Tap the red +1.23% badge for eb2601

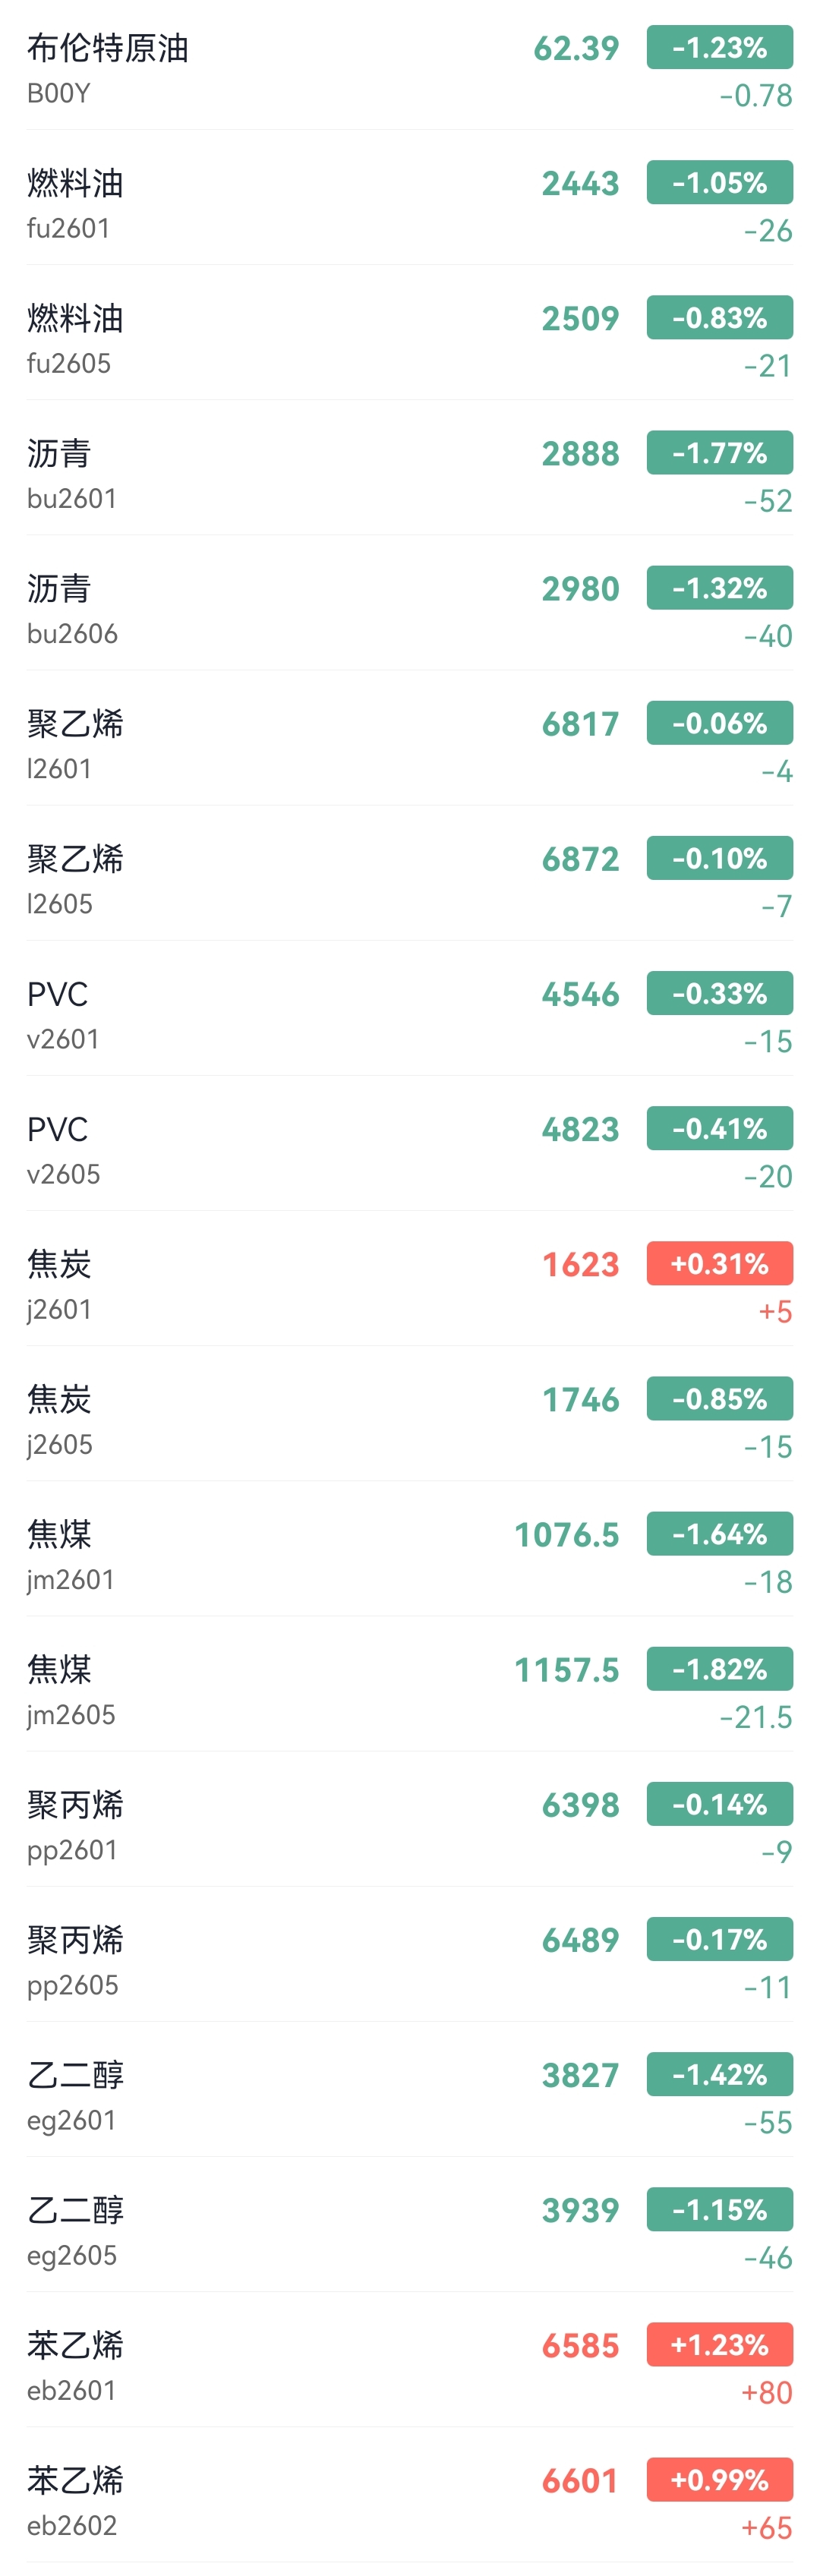click(719, 2345)
